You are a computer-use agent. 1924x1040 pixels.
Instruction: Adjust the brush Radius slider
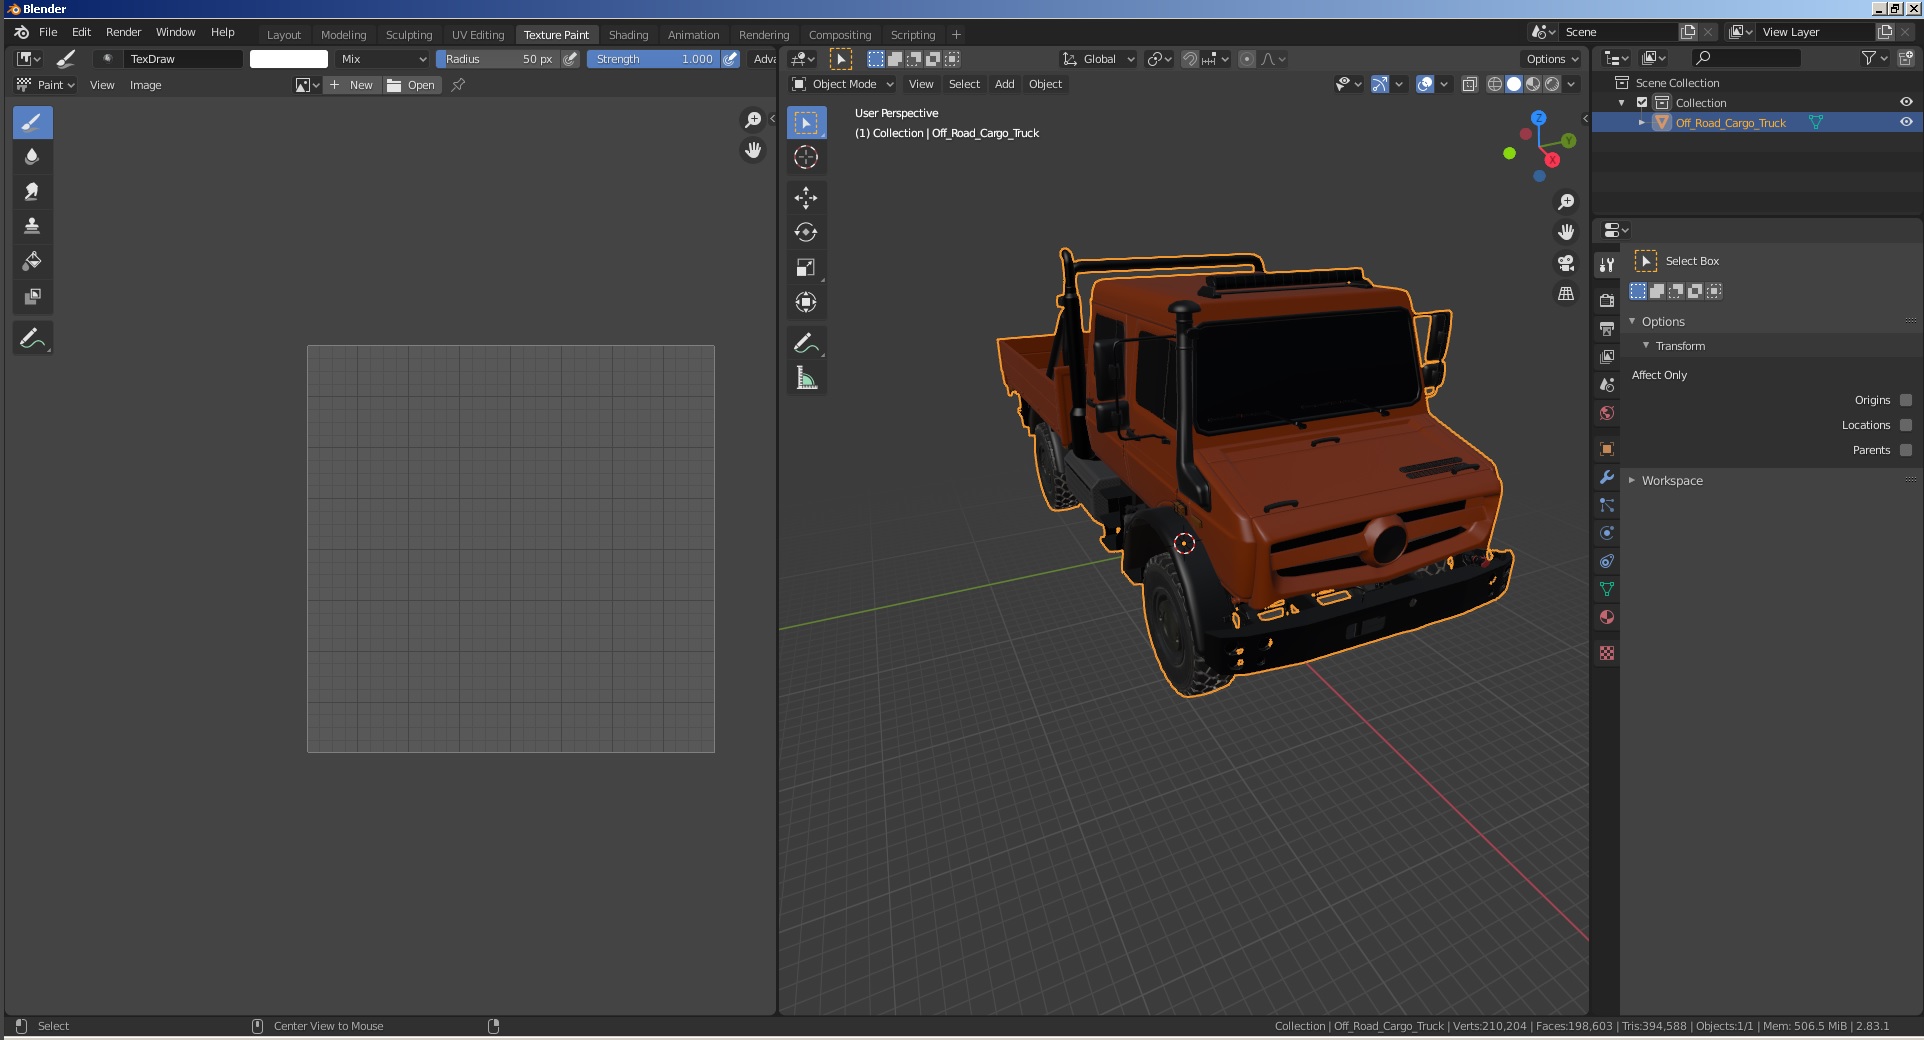496,59
